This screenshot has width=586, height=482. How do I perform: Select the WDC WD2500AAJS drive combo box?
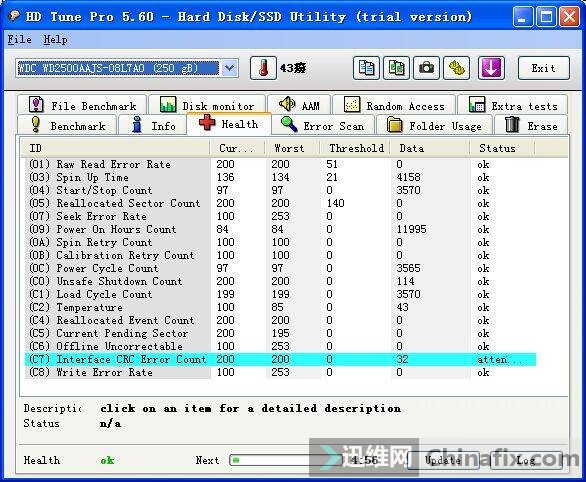(x=126, y=68)
